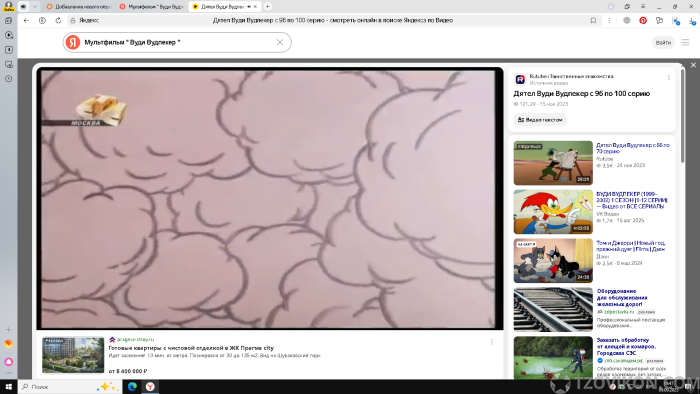The width and height of the screenshot is (700, 394).
Task: Clear the search query with the X icon
Action: (280, 42)
